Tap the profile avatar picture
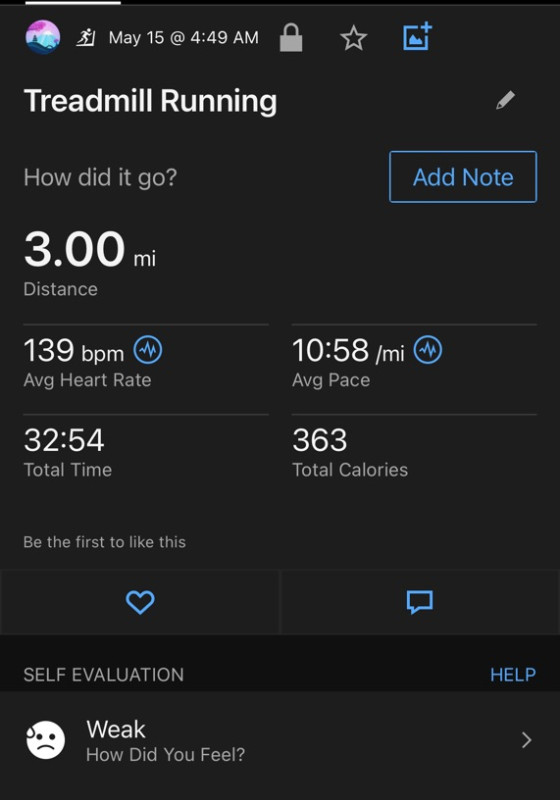Image resolution: width=560 pixels, height=800 pixels. coord(43,37)
